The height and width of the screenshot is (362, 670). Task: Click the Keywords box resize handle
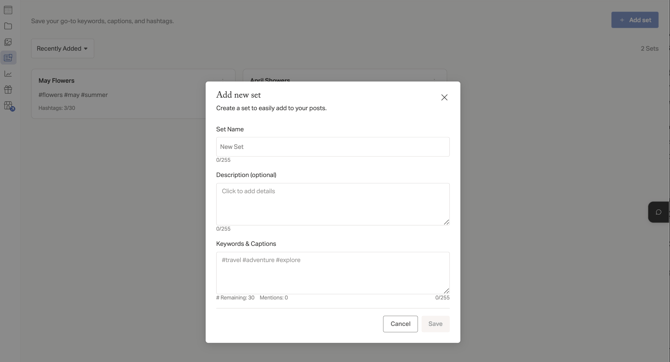click(446, 291)
